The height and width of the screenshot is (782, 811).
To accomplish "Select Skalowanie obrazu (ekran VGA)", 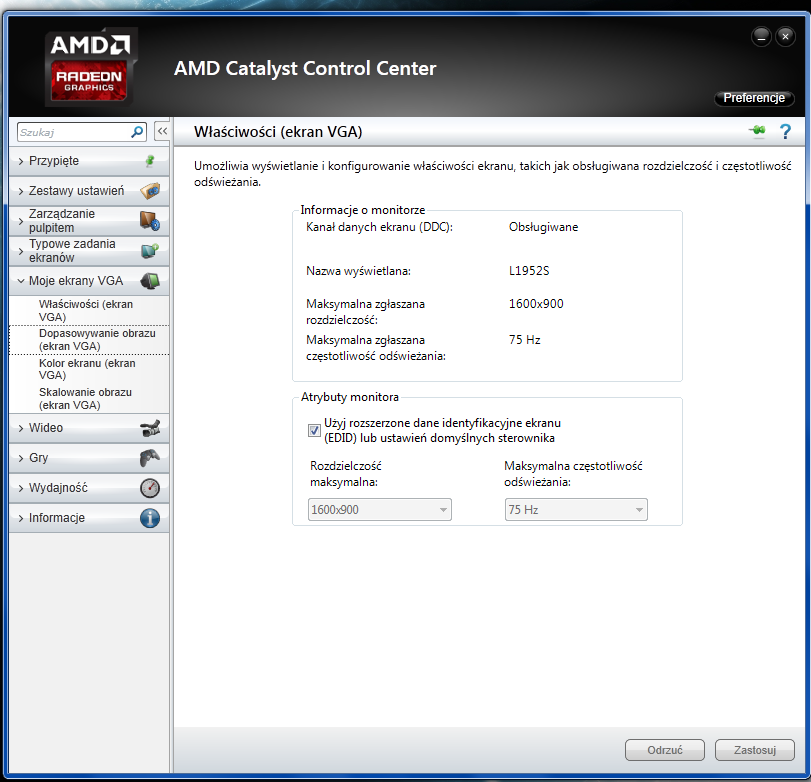I will point(89,398).
